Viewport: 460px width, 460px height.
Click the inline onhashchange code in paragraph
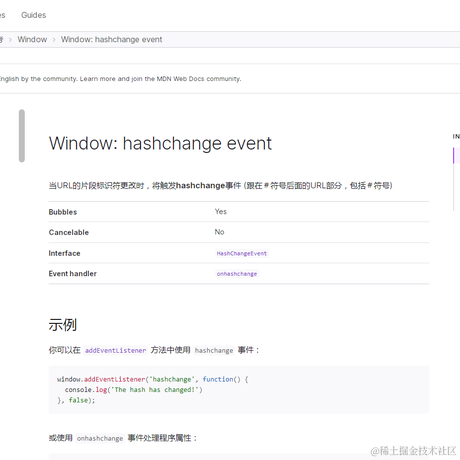pyautogui.click(x=100, y=438)
